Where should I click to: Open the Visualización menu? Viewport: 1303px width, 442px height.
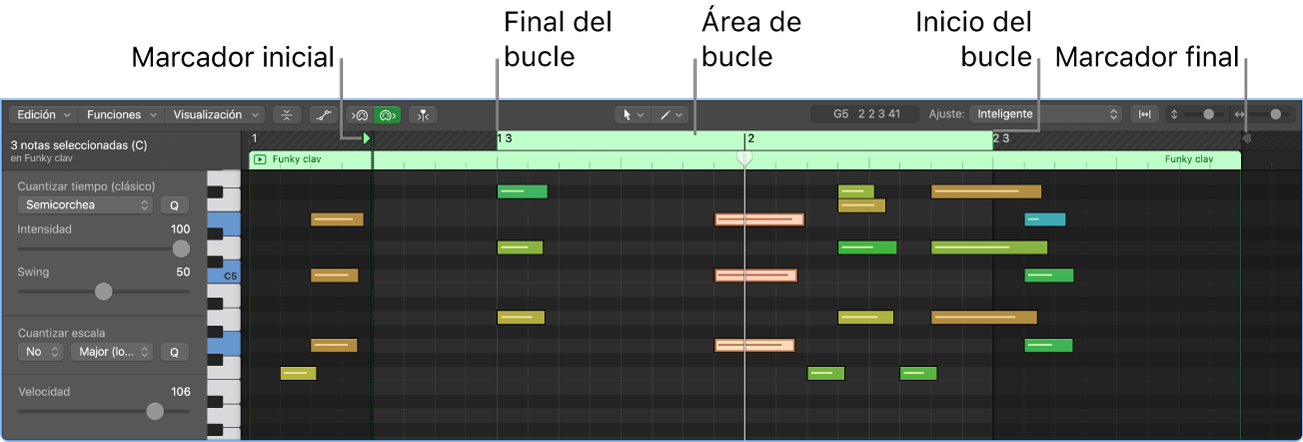pos(215,115)
